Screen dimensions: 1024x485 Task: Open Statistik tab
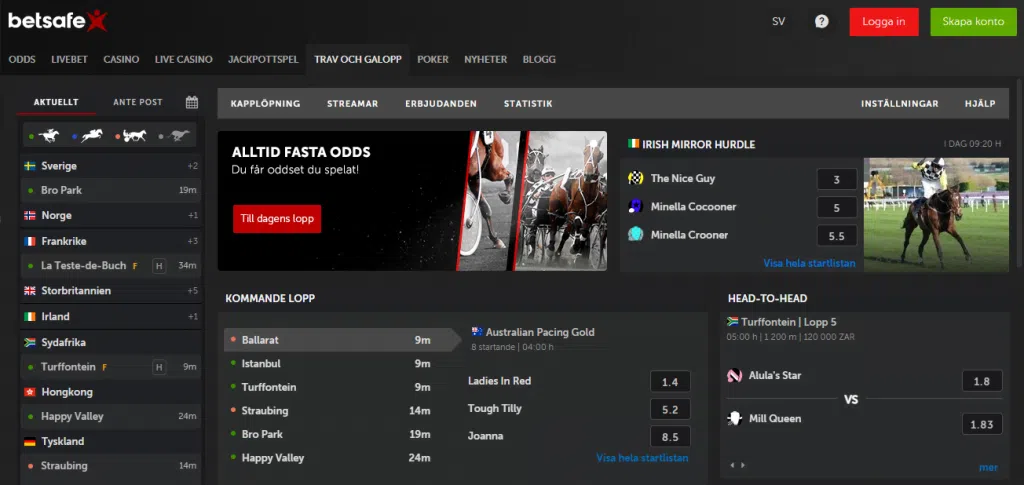tap(528, 104)
